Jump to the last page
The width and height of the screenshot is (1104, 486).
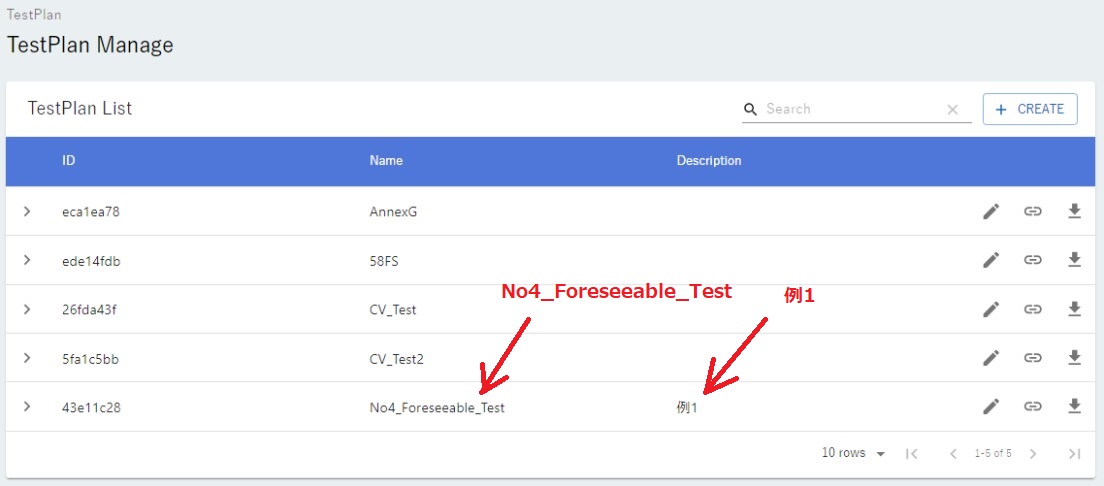1074,454
